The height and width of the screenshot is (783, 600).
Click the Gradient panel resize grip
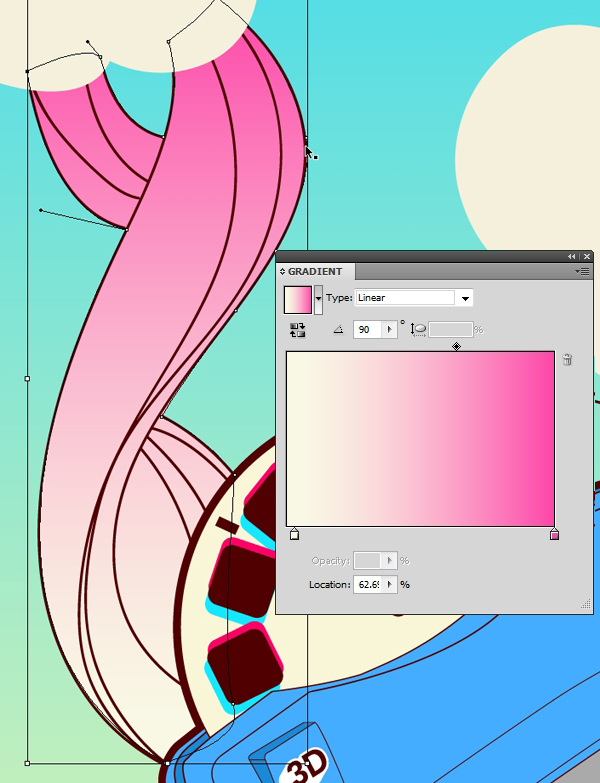[x=586, y=605]
